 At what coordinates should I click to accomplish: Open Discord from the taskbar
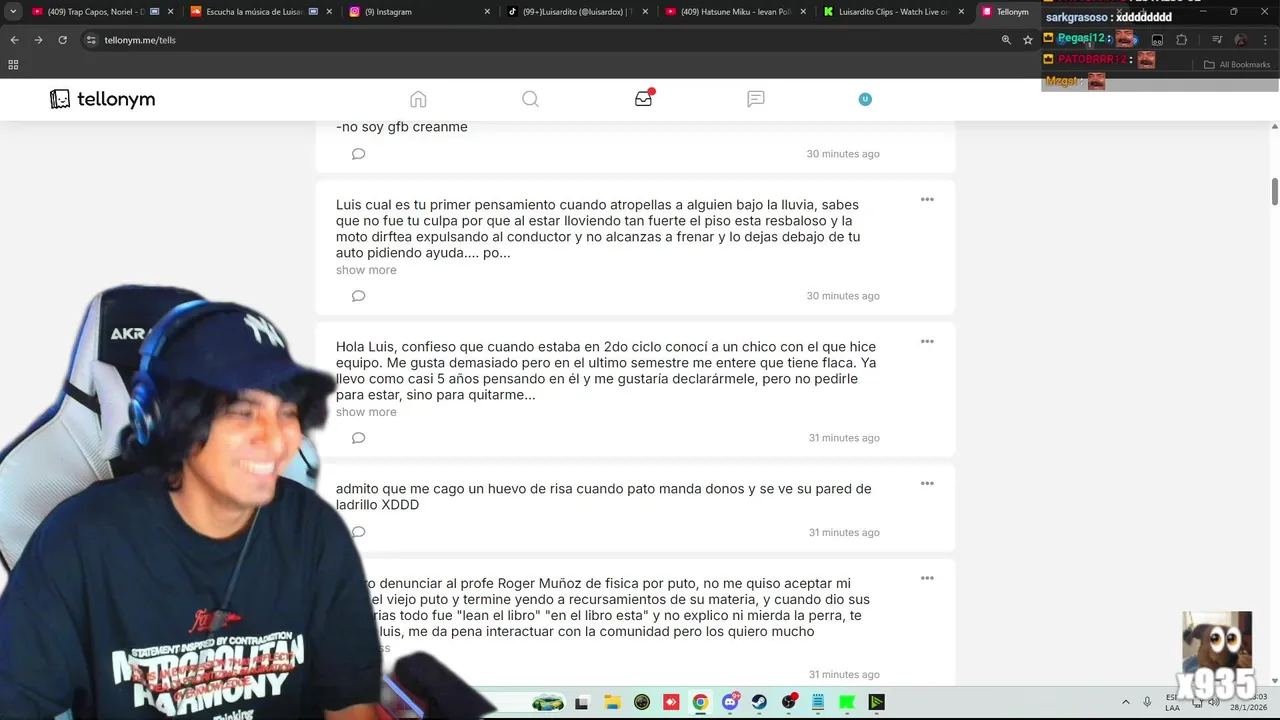click(731, 702)
